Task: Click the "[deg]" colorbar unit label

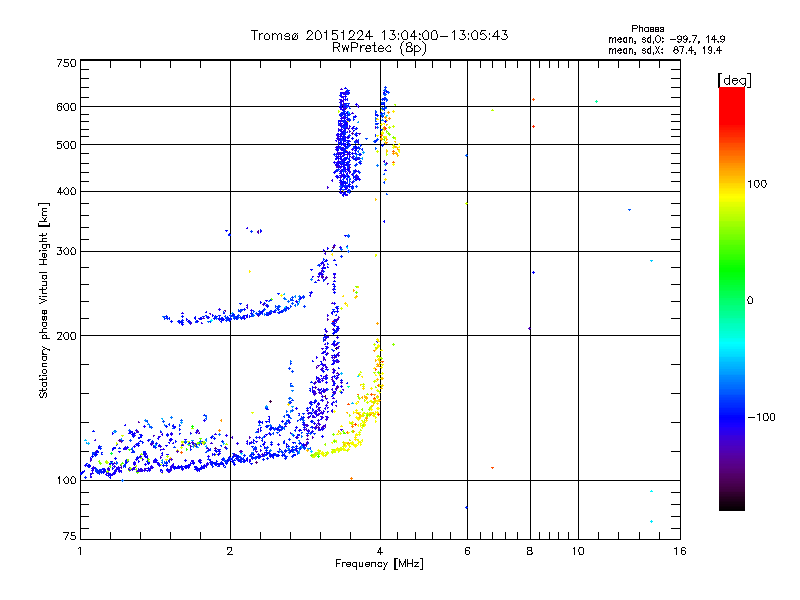Action: pos(734,81)
